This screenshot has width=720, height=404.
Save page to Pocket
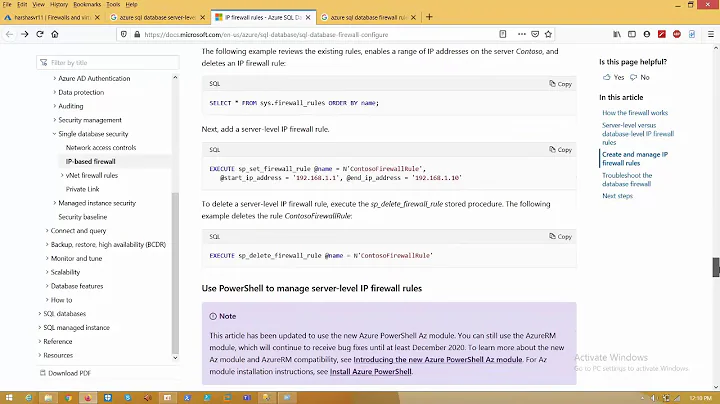click(x=535, y=34)
